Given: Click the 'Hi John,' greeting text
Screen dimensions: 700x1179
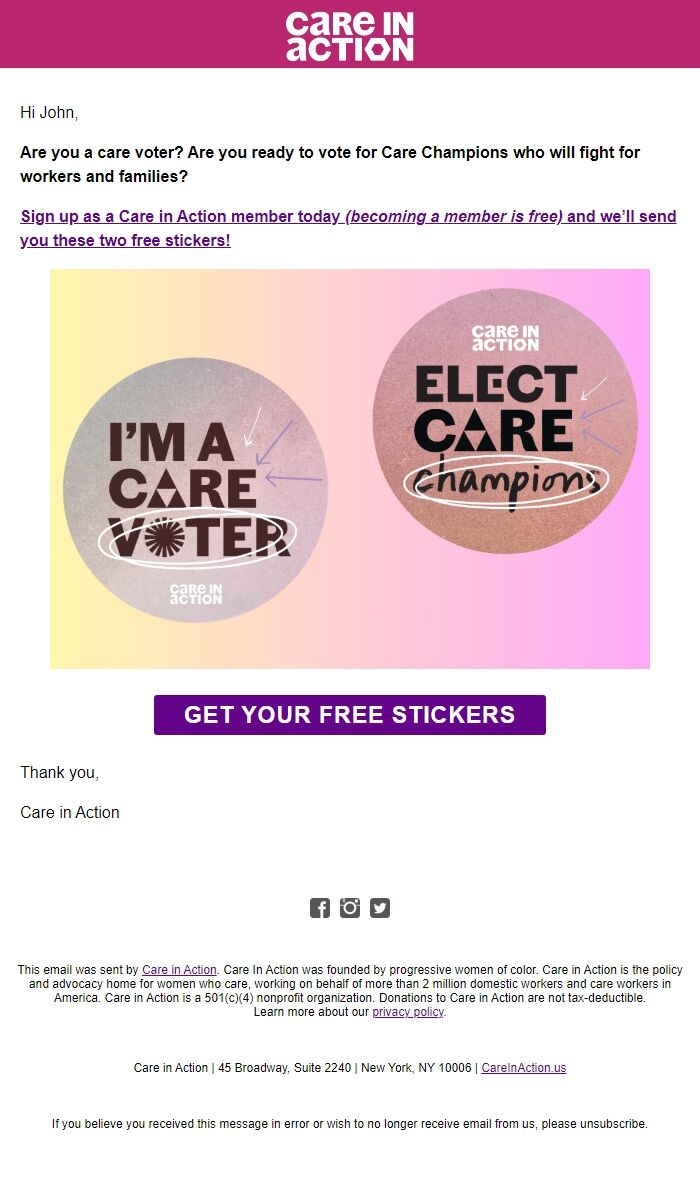Looking at the screenshot, I should (49, 113).
